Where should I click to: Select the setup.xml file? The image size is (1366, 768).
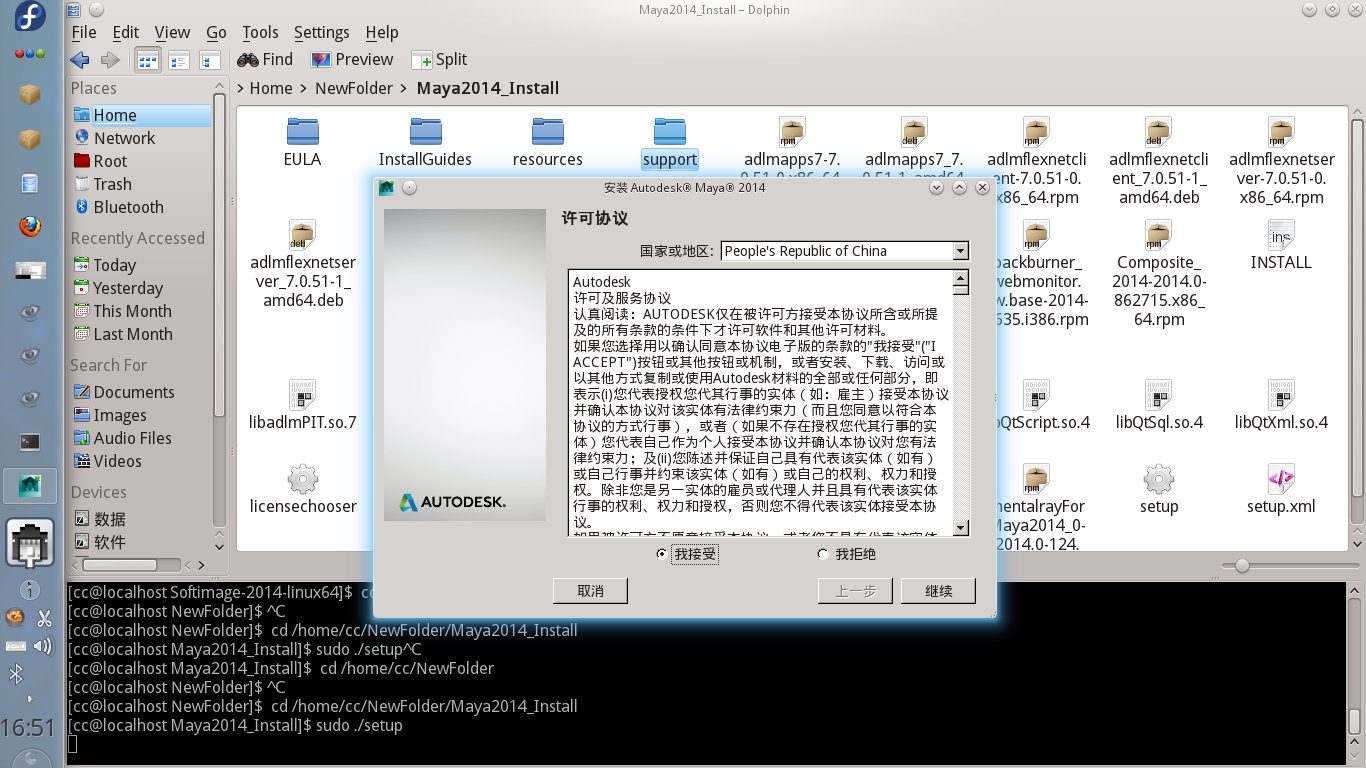(1281, 488)
